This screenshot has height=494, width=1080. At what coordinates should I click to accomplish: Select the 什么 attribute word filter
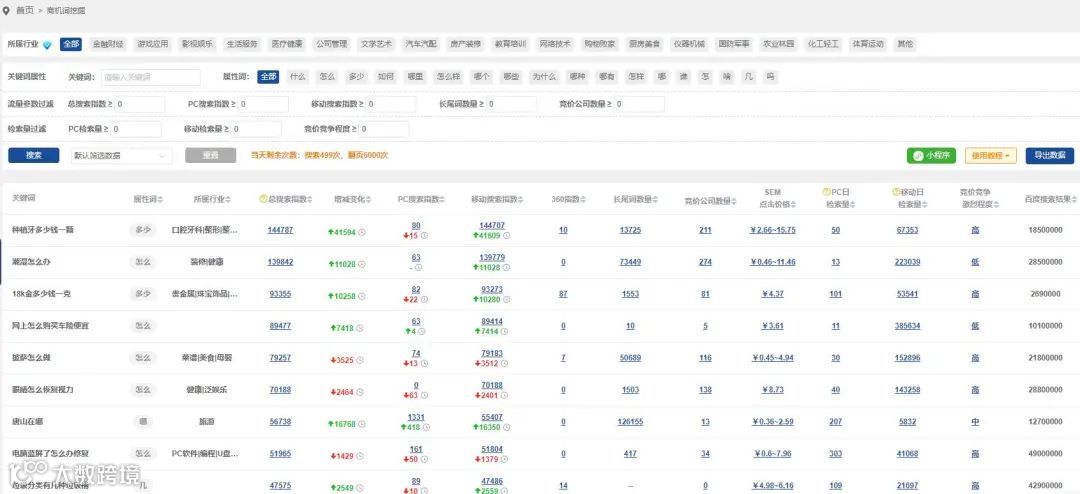pos(298,76)
